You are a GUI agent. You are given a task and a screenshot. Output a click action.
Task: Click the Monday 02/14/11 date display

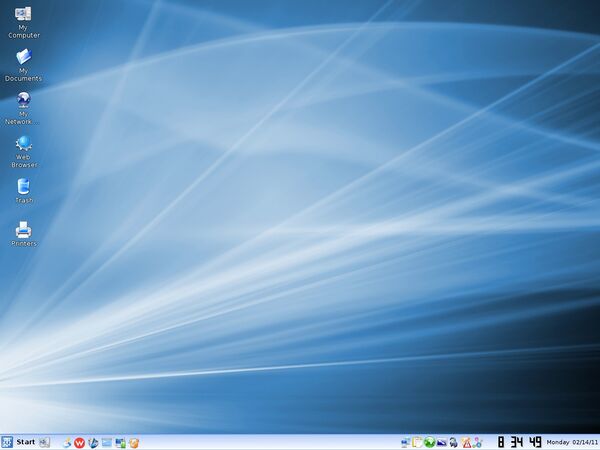point(572,442)
